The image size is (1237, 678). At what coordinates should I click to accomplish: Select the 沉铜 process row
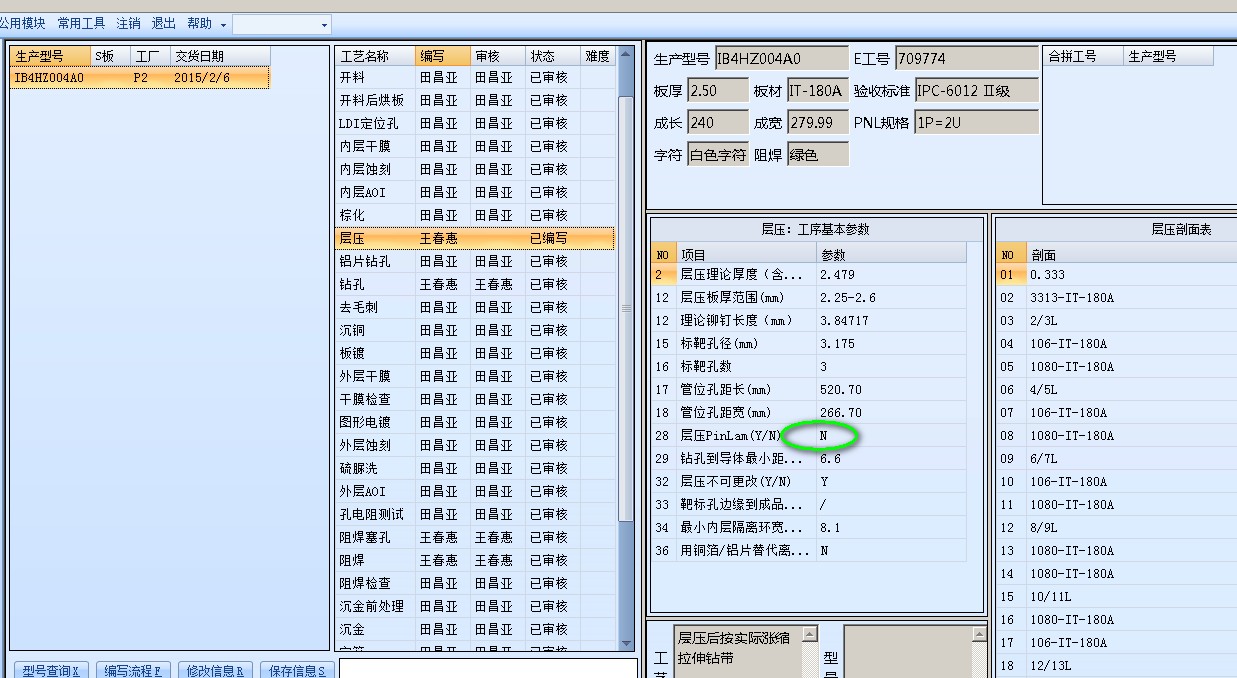pyautogui.click(x=475, y=330)
